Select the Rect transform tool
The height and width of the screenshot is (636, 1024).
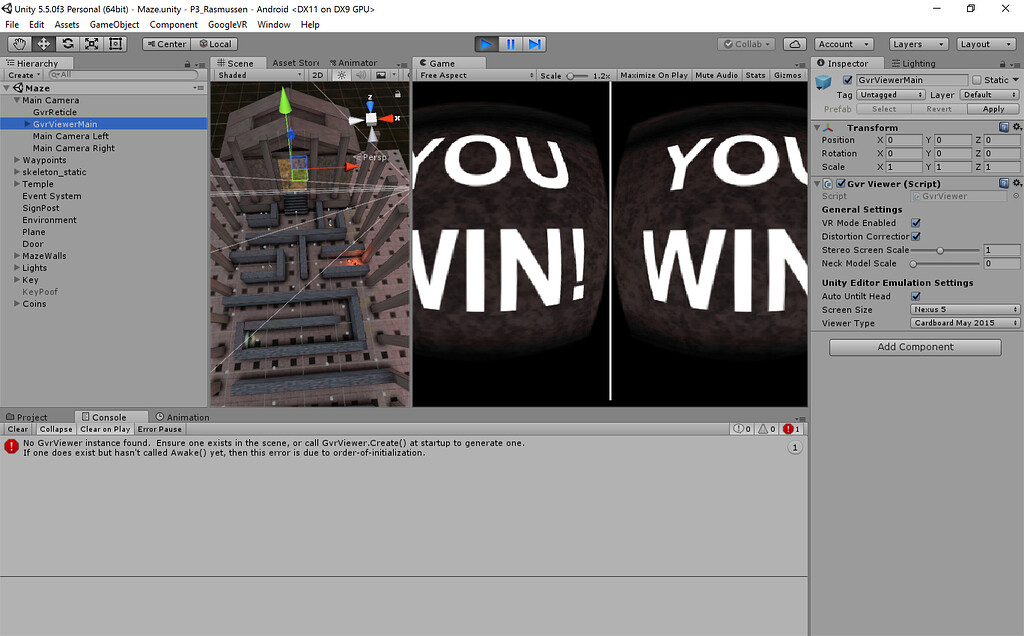[115, 43]
